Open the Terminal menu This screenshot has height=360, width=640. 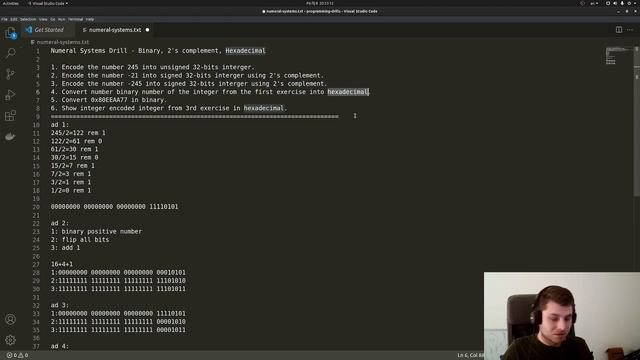[x=76, y=19]
